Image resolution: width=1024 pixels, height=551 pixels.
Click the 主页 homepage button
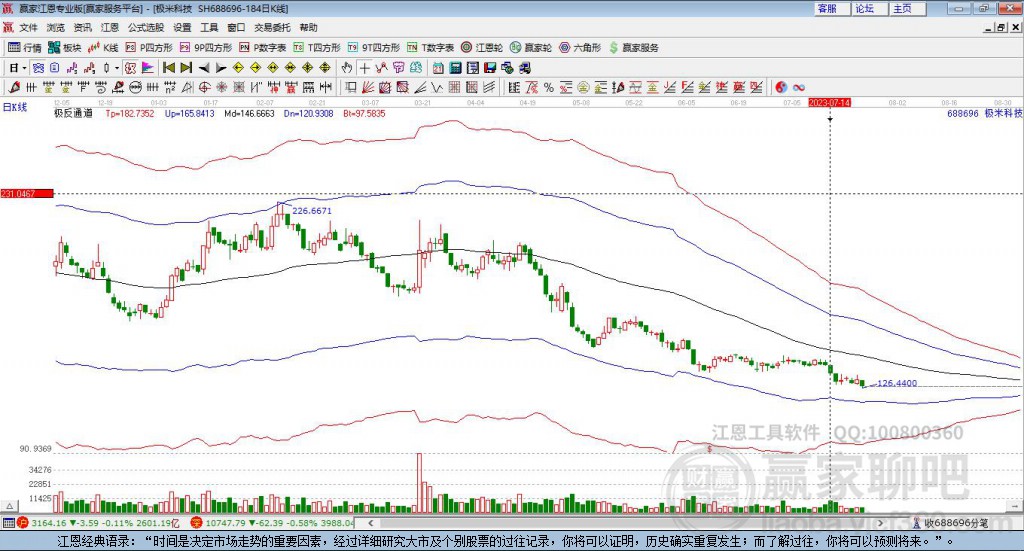click(x=907, y=8)
